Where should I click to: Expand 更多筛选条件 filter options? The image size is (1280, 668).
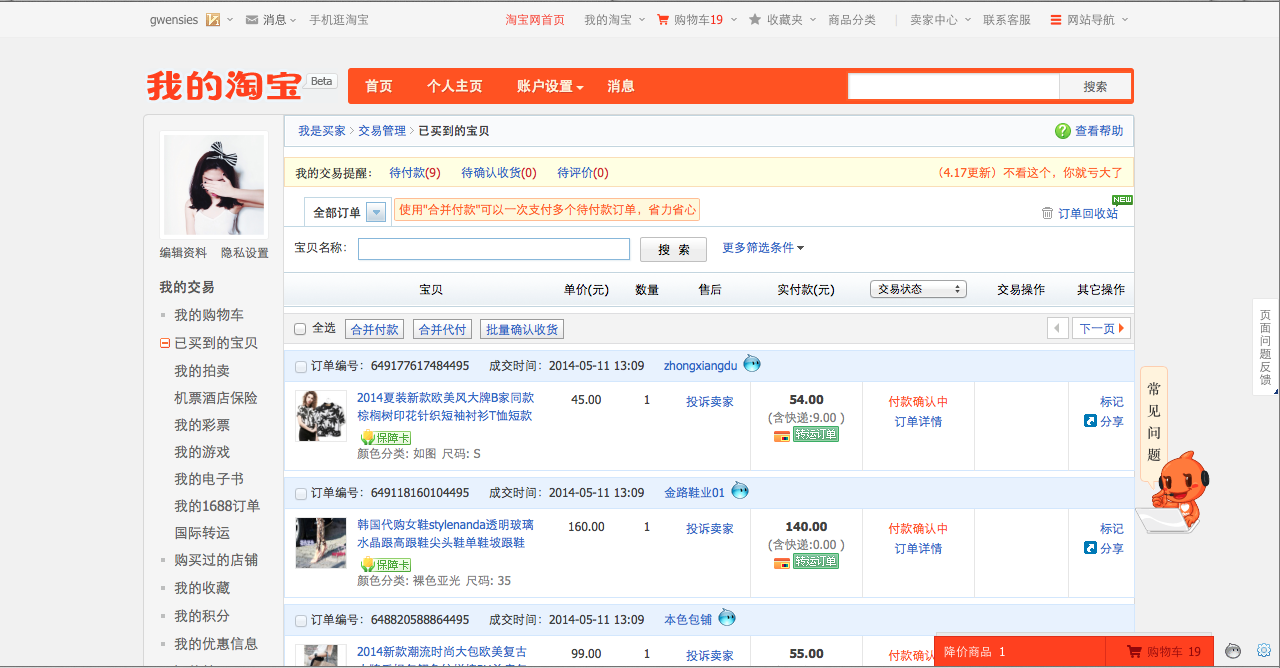tap(763, 248)
